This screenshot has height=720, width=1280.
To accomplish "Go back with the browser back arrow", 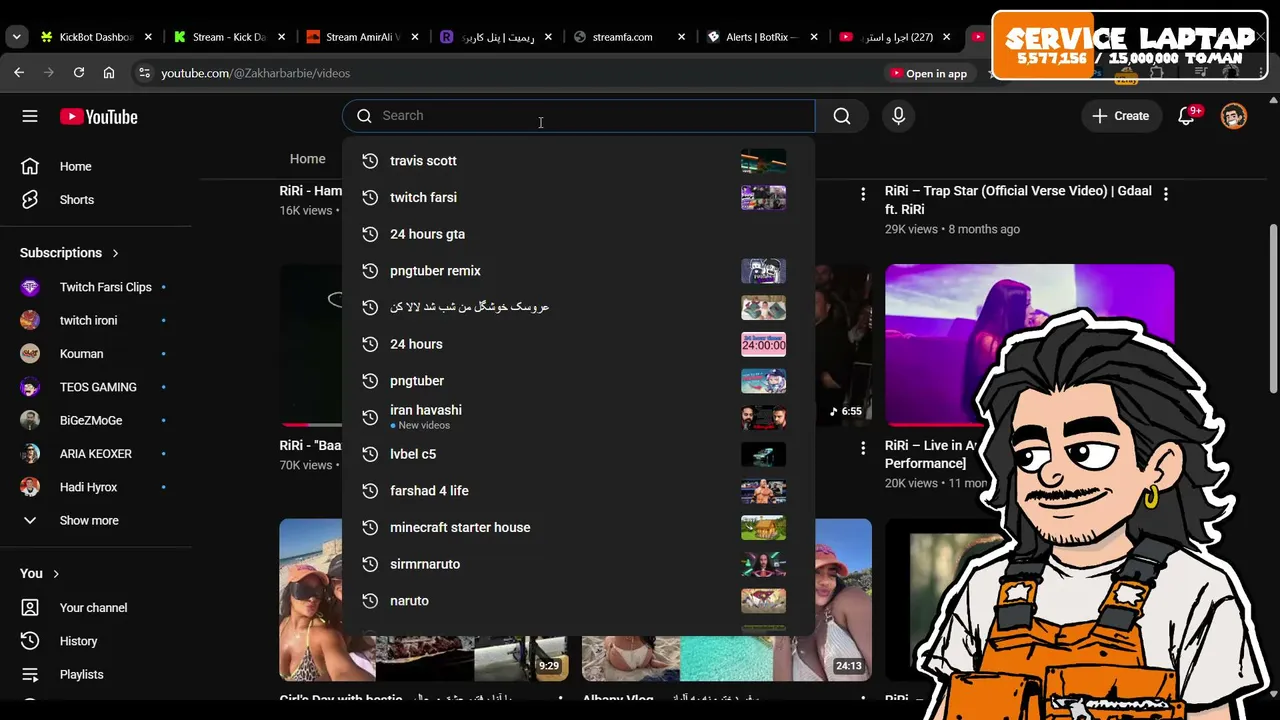I will click(19, 73).
